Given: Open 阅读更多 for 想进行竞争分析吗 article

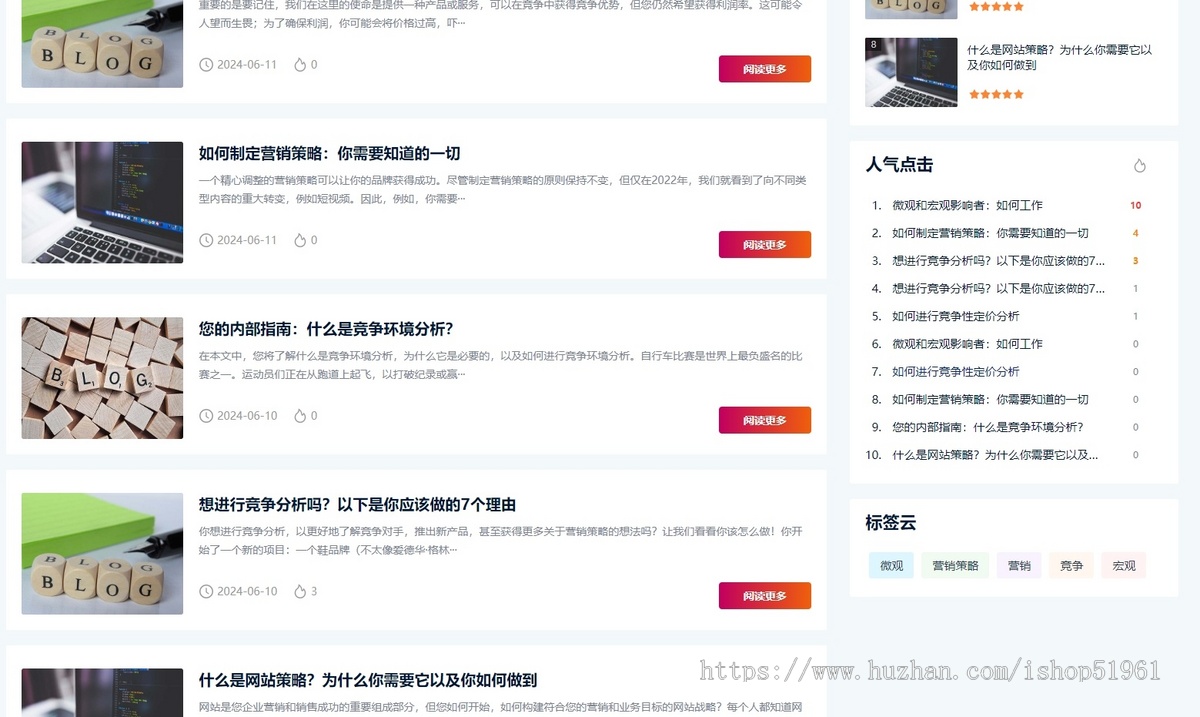Looking at the screenshot, I should pos(765,596).
